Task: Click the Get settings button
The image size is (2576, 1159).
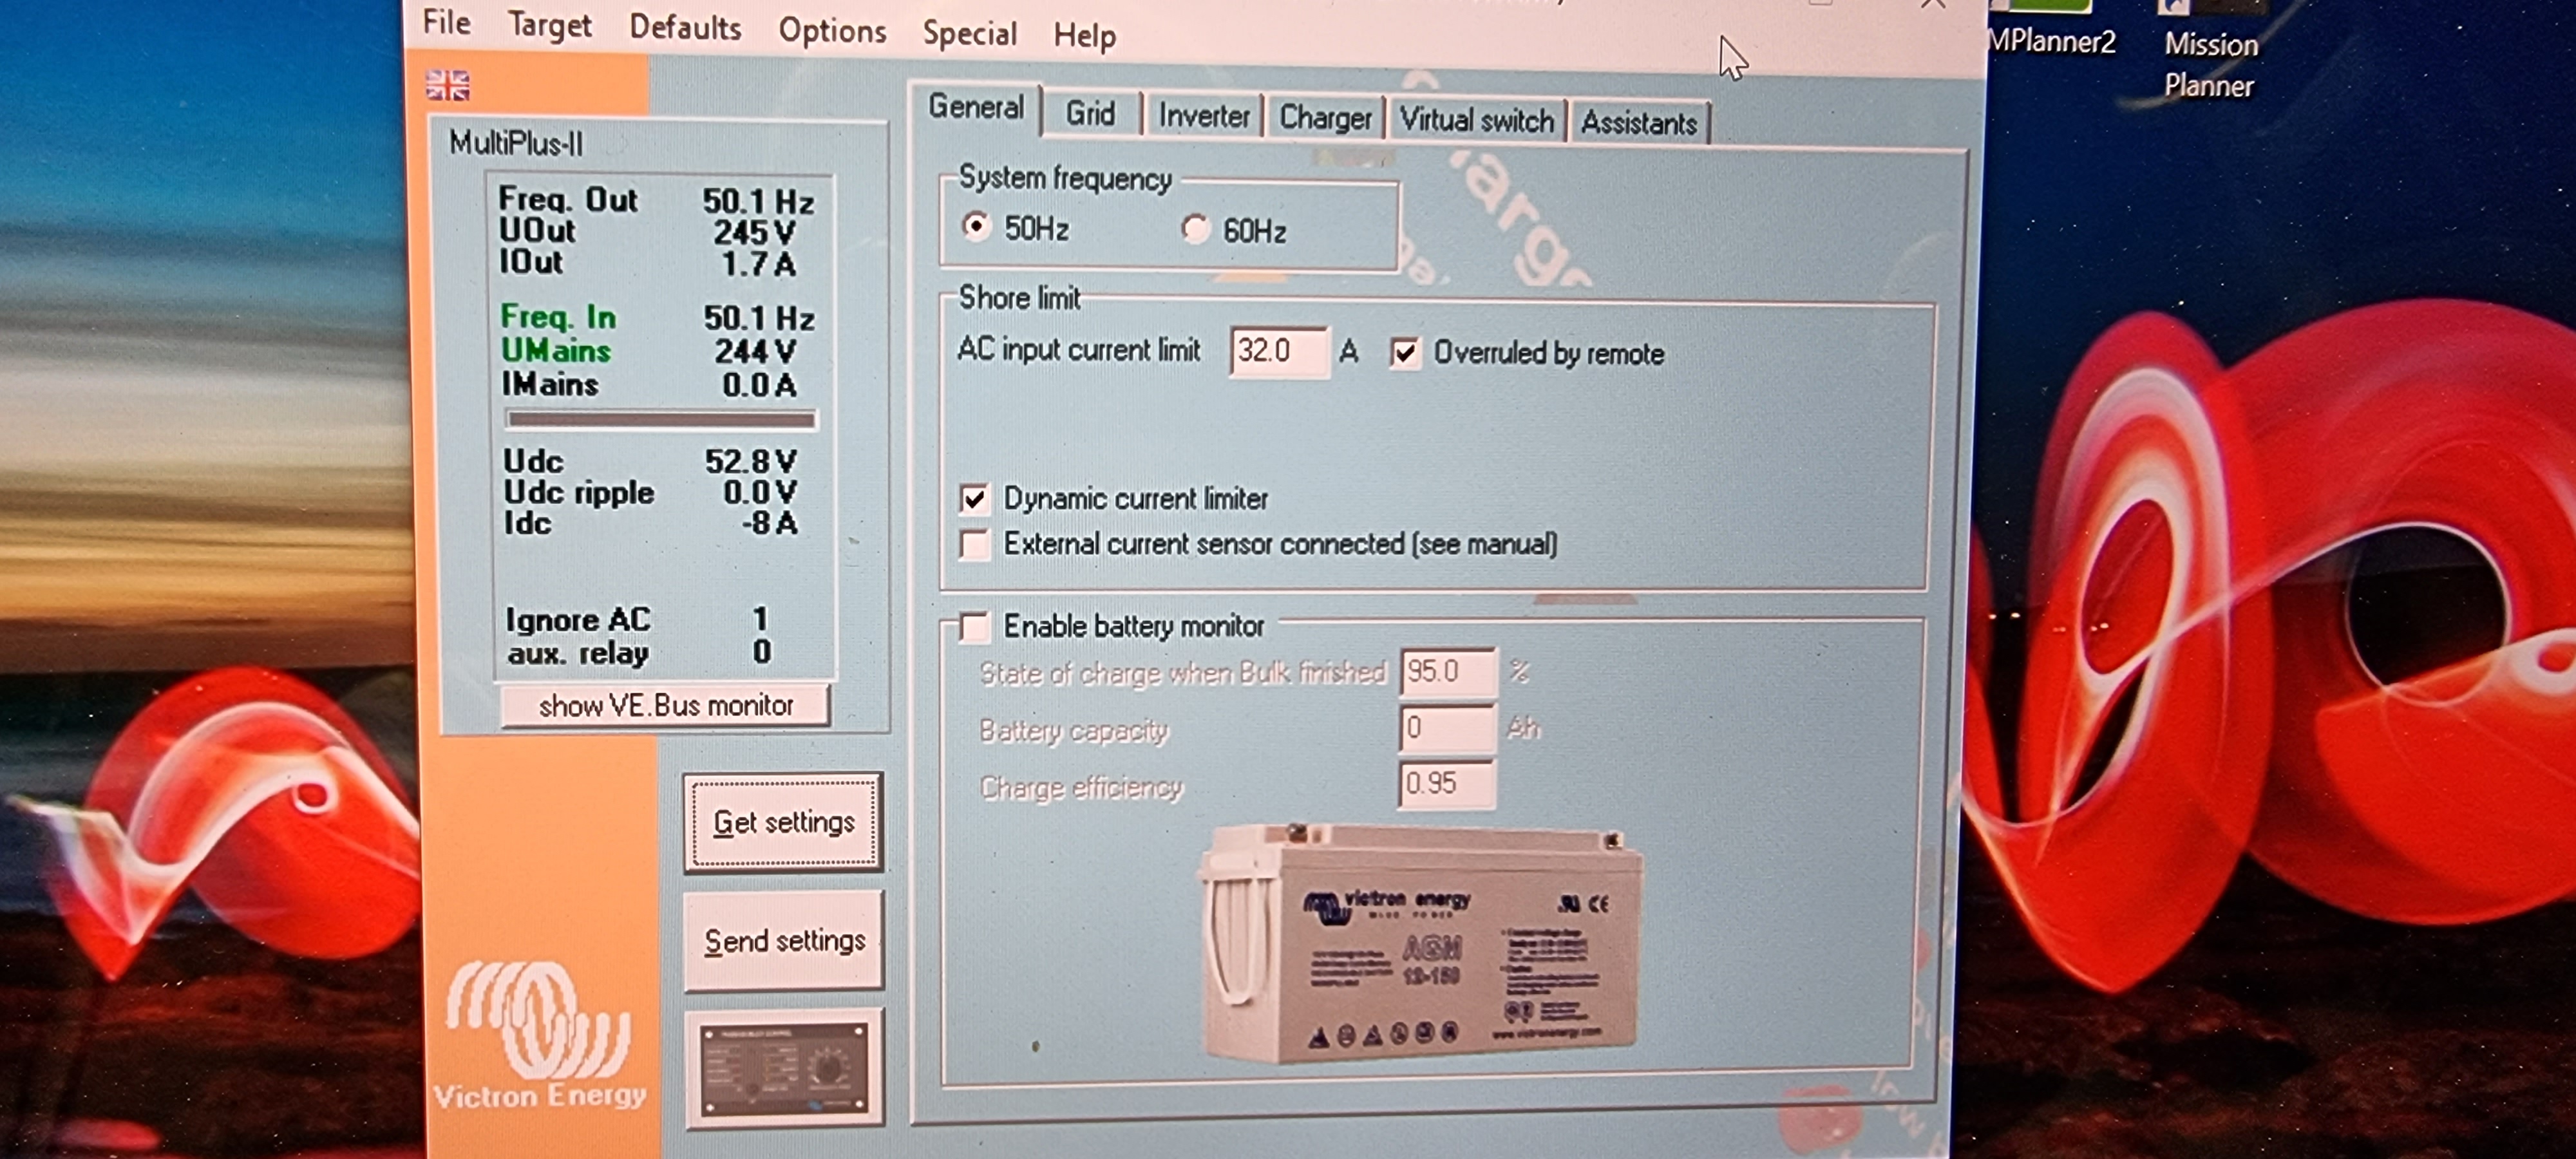Action: pos(783,822)
